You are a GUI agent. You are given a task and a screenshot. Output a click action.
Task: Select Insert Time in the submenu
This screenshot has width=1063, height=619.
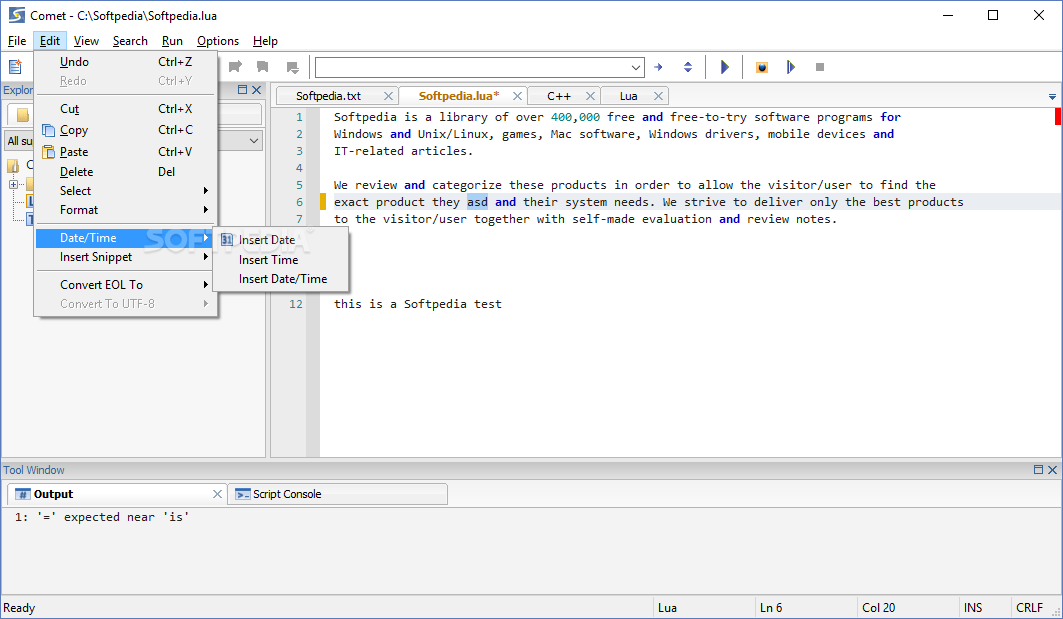click(x=281, y=260)
